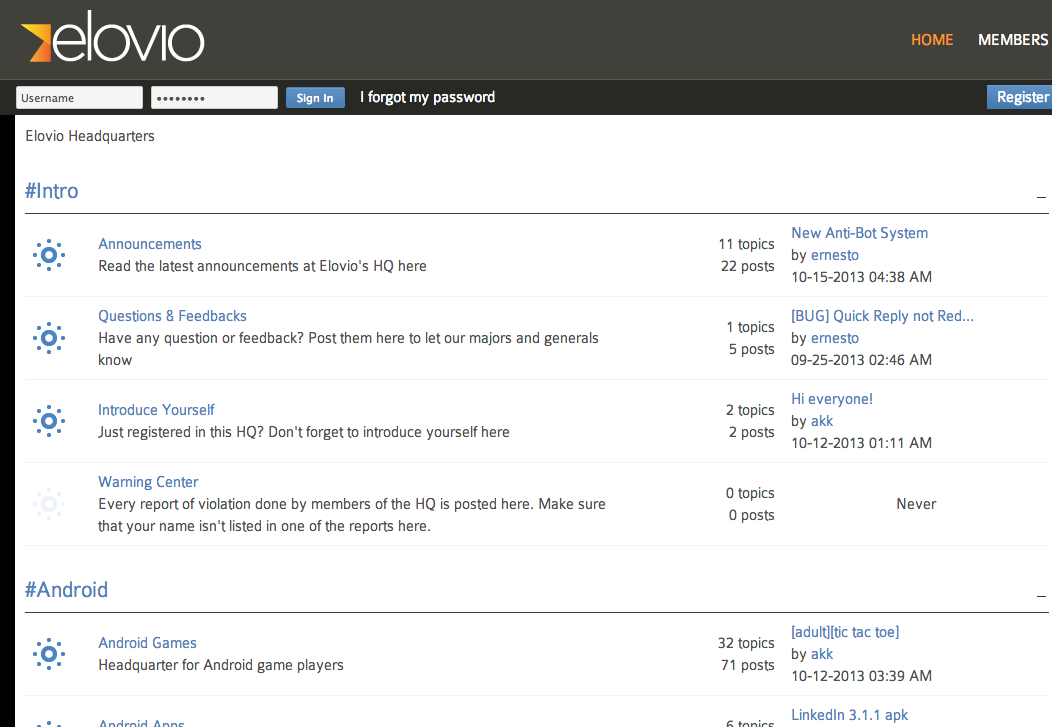Click the Questions & Feedbacks forum status icon
Screen dimensions: 1052x727
(x=49, y=338)
